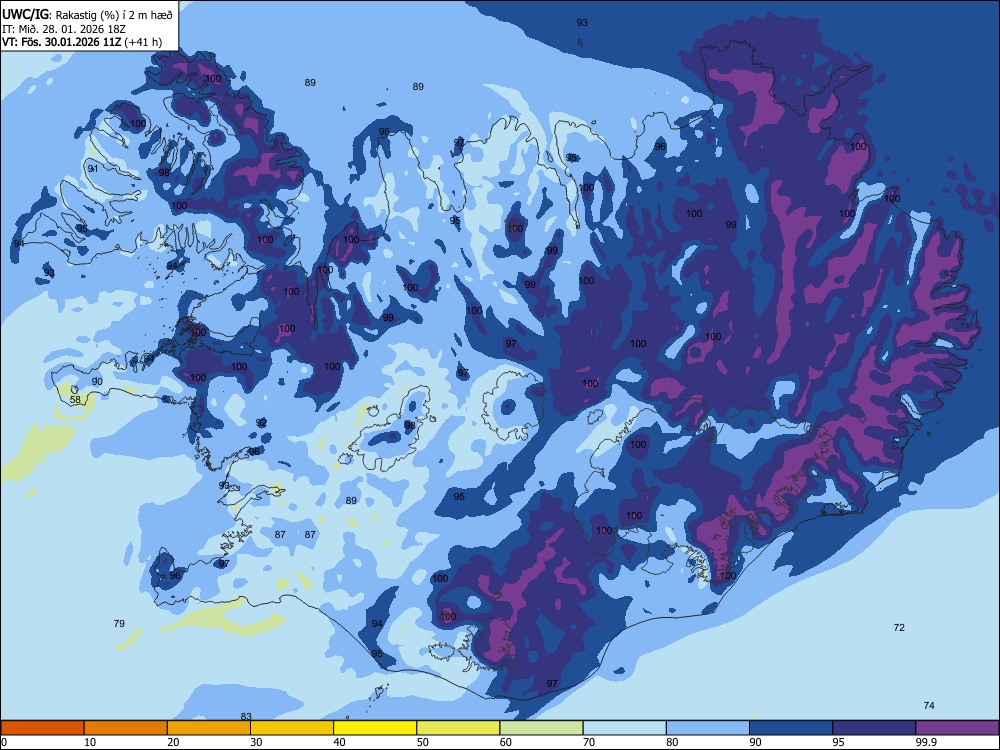Click the 91 value in the Westfjords
The image size is (1000, 750).
[93, 168]
